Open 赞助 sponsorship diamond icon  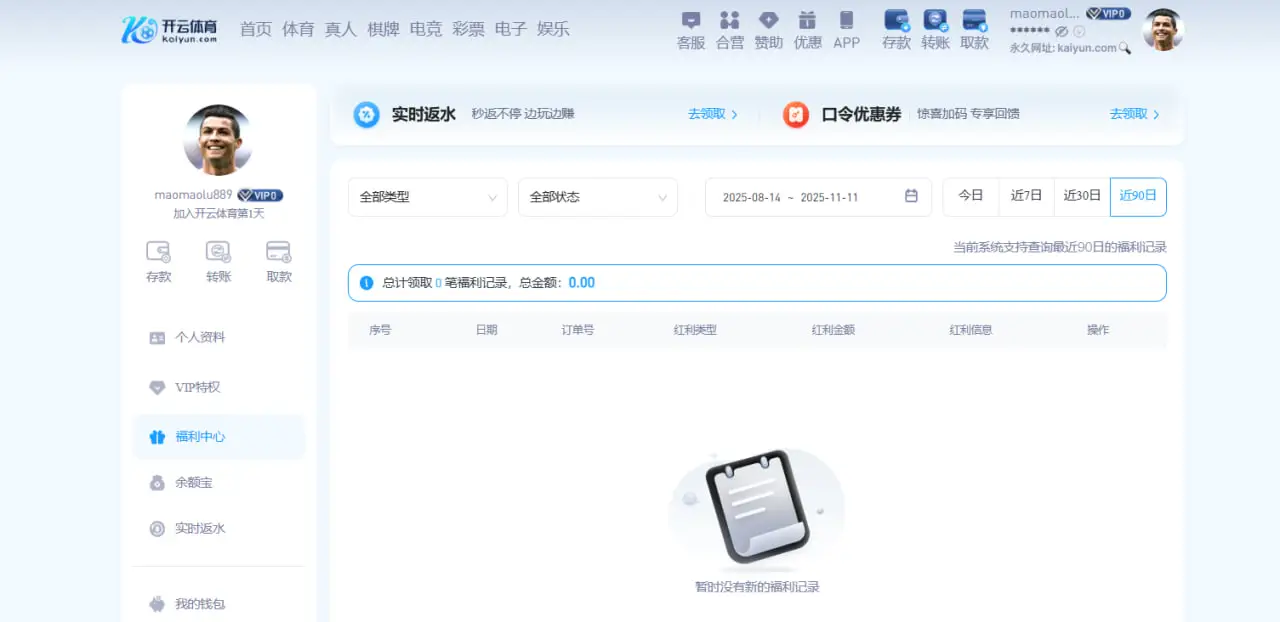tap(768, 20)
